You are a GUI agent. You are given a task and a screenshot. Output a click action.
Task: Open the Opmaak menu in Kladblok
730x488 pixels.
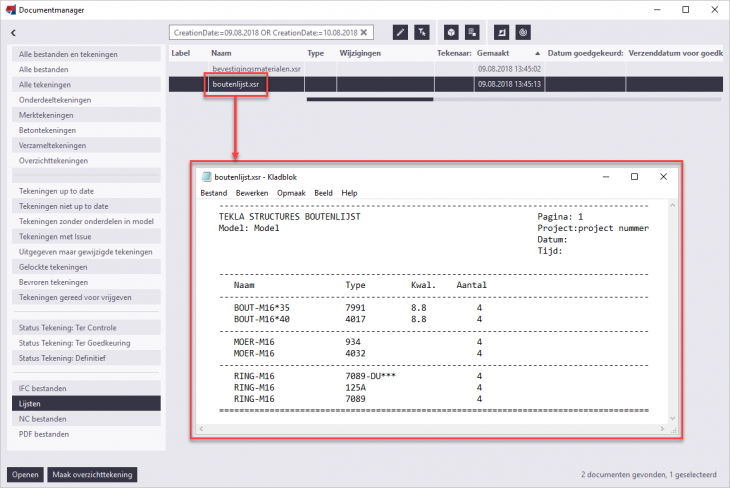291,192
